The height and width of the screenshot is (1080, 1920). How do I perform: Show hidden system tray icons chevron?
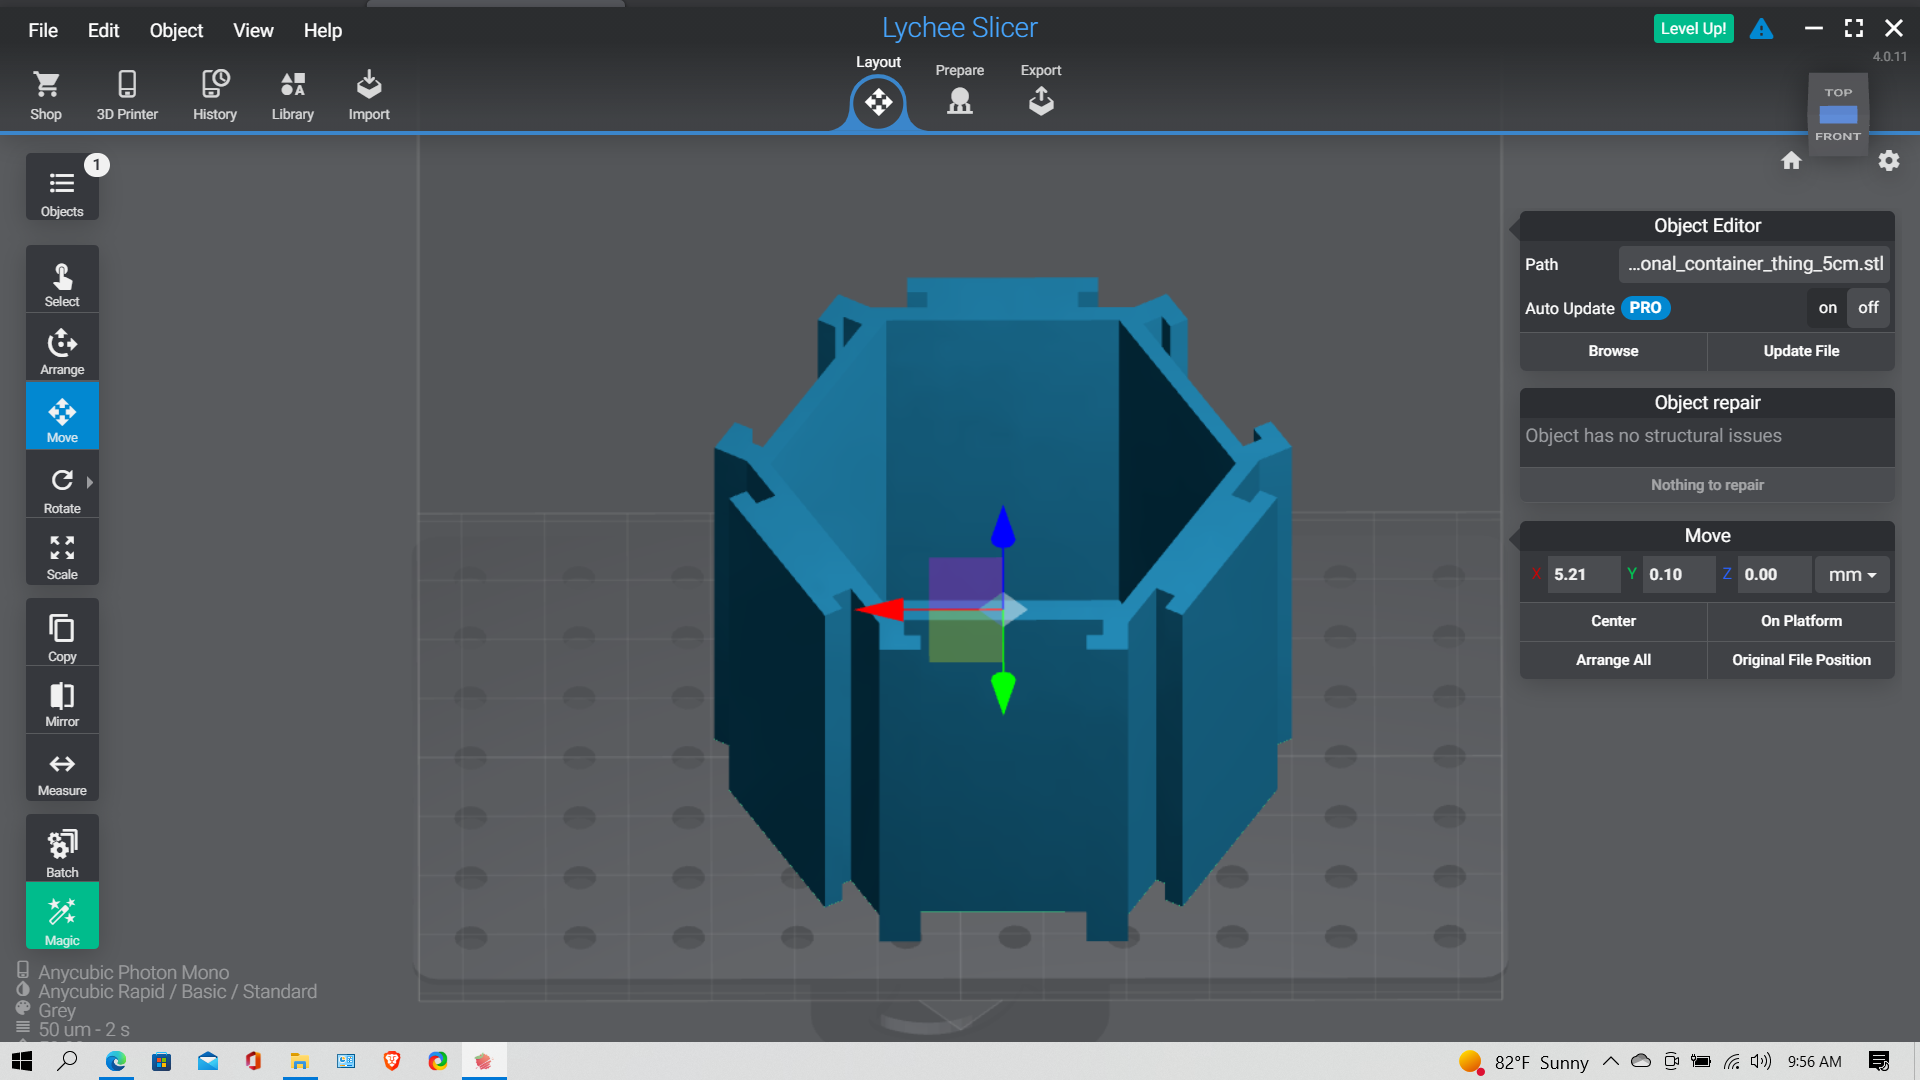tap(1610, 1061)
